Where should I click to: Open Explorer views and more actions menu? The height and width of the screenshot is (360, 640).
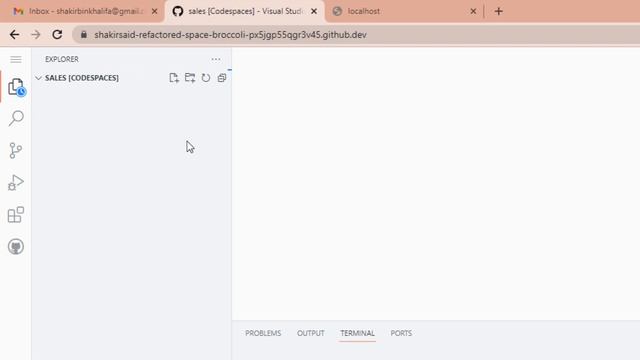point(216,60)
